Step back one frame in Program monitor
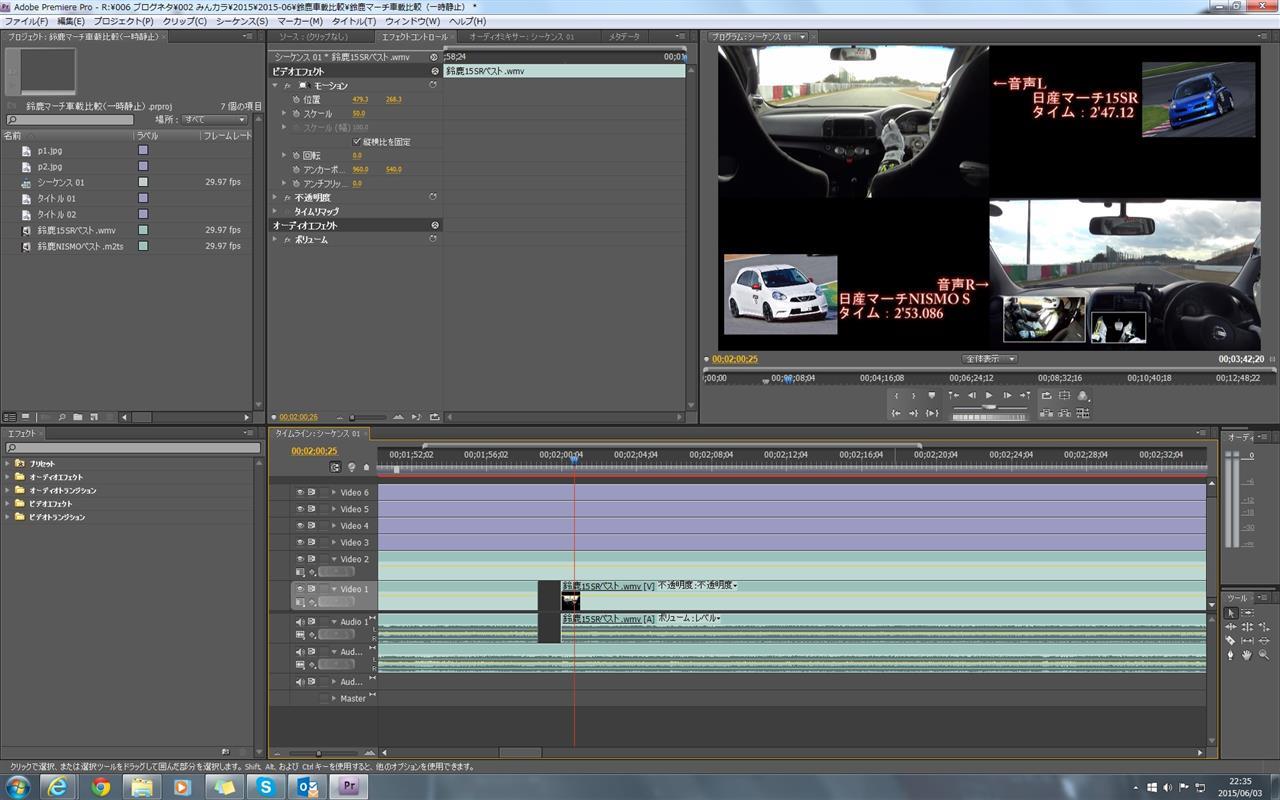1280x800 pixels. point(972,395)
